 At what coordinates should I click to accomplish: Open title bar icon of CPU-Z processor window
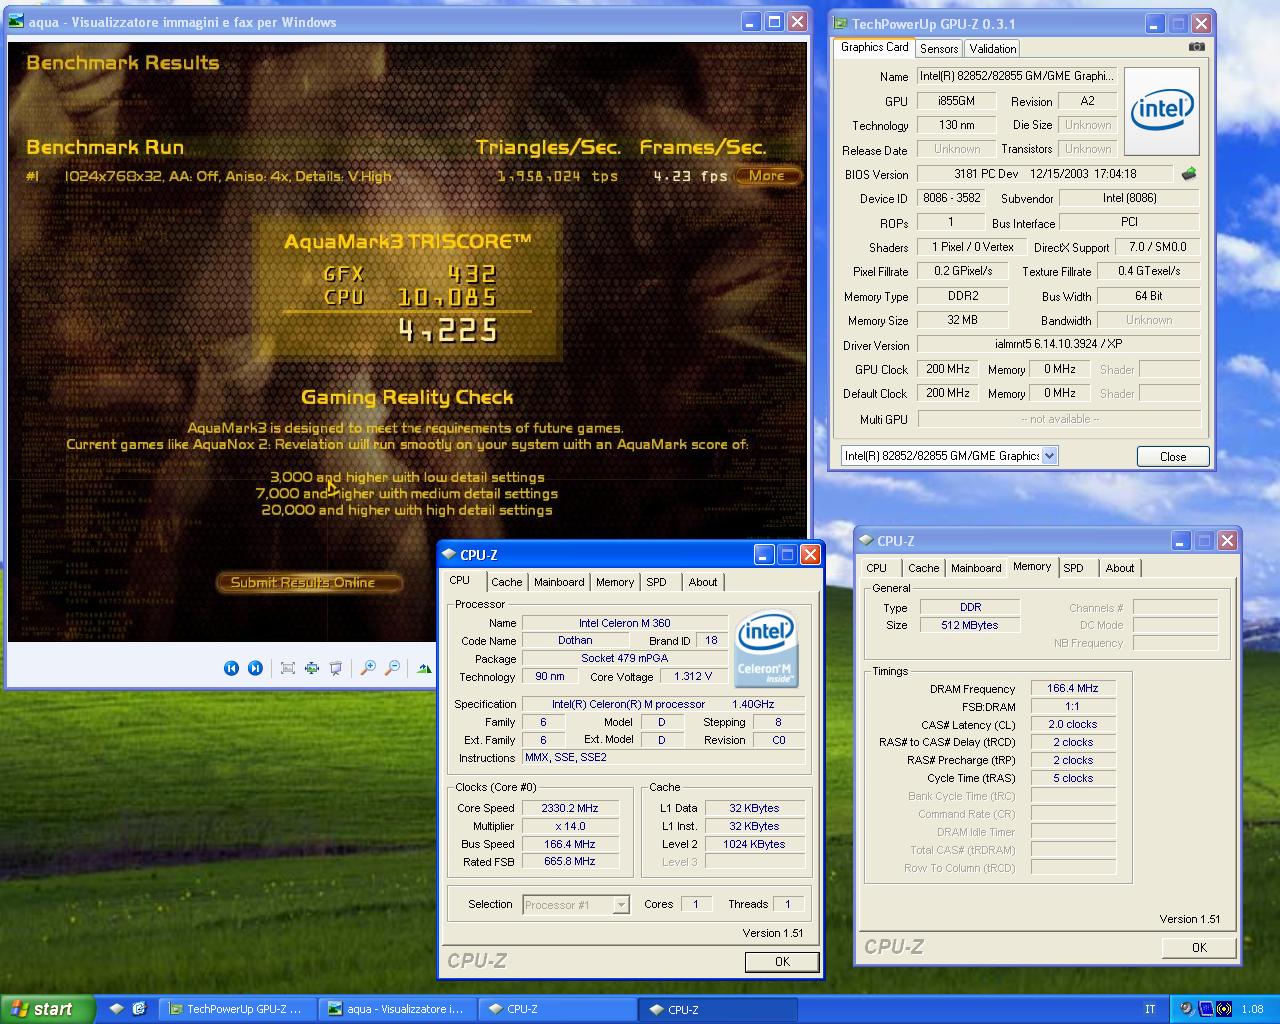point(449,555)
